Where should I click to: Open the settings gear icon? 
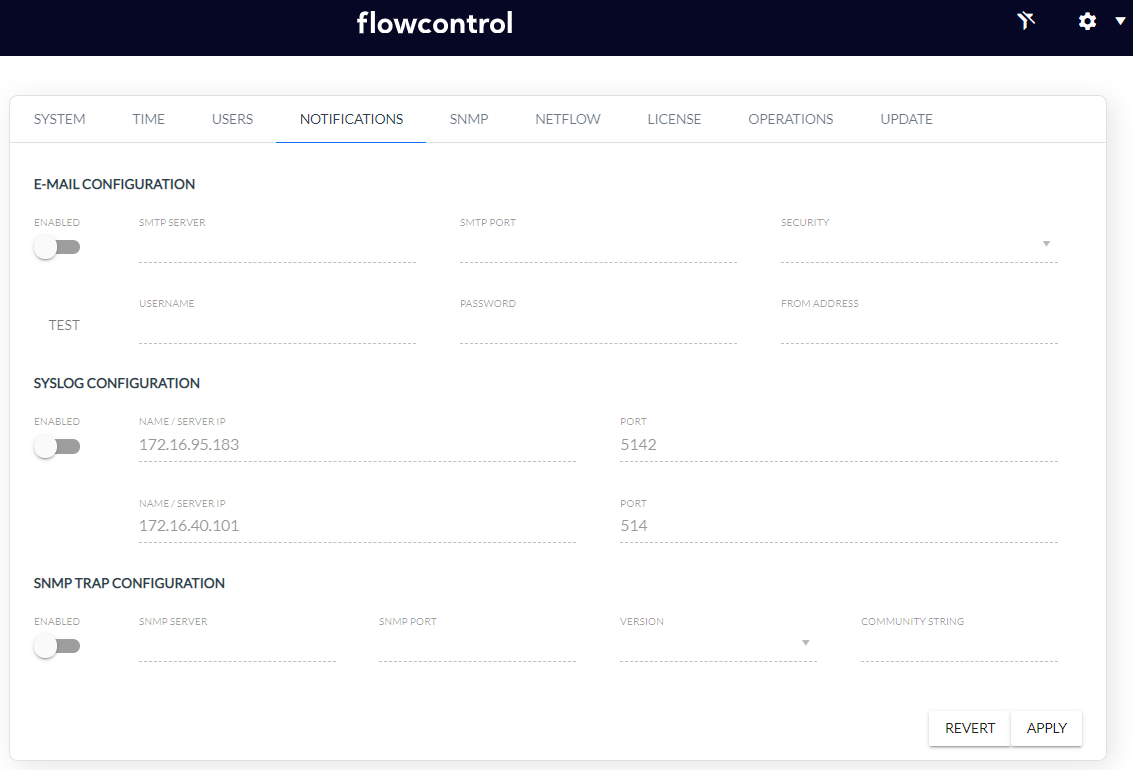[x=1087, y=21]
